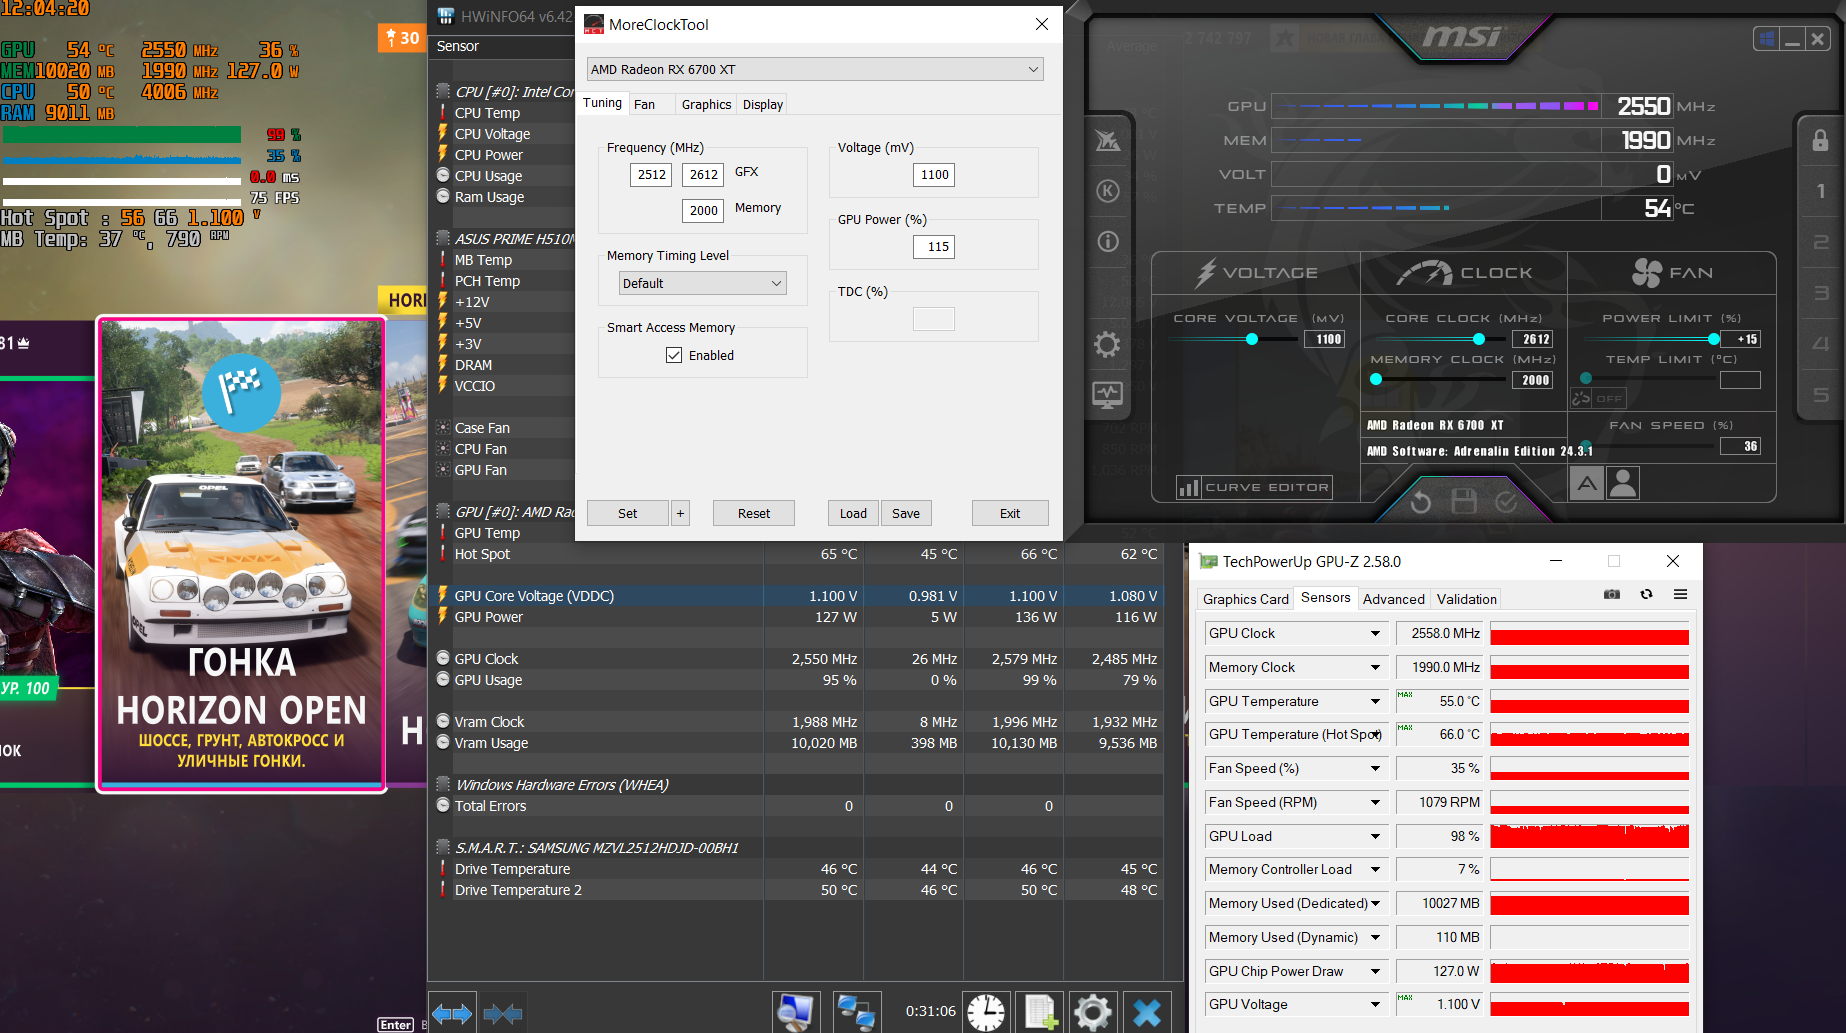Click GPU-Z refresh icon
This screenshot has width=1846, height=1033.
1647,594
